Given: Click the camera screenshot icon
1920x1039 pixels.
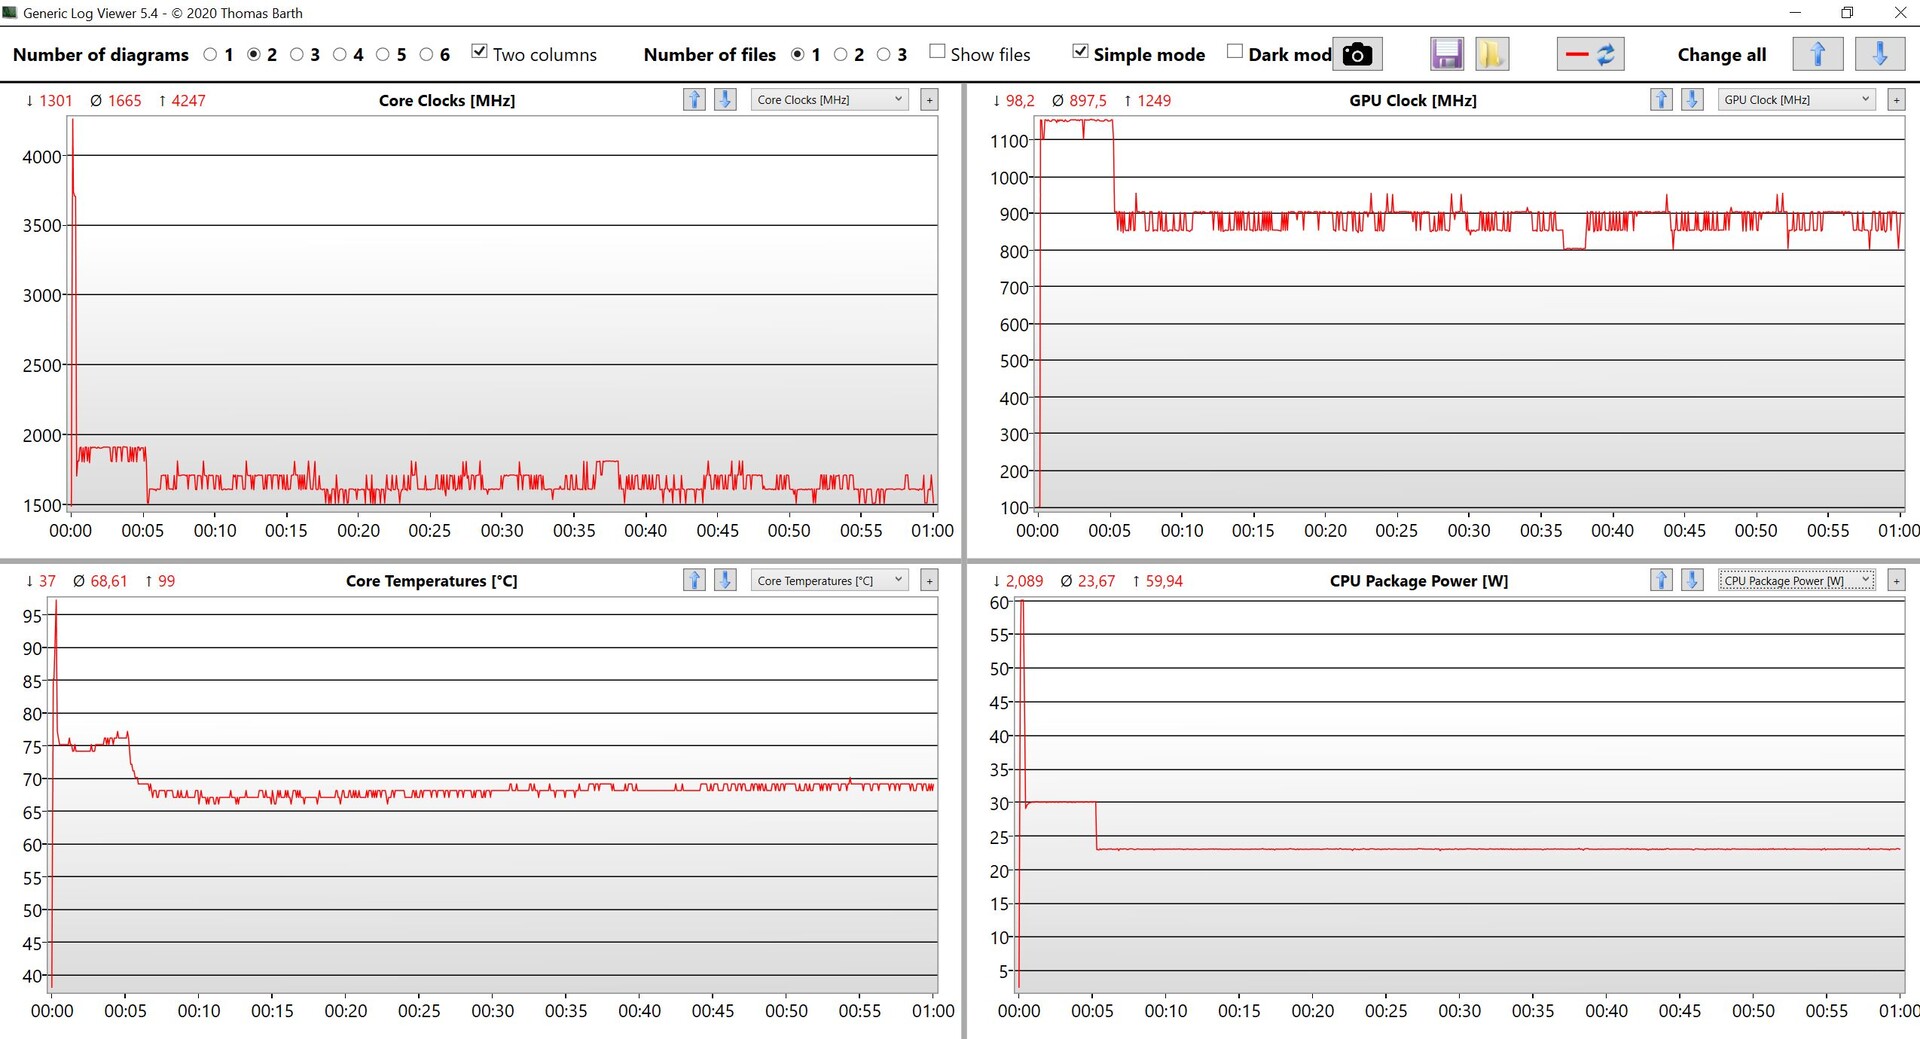Looking at the screenshot, I should 1356,54.
